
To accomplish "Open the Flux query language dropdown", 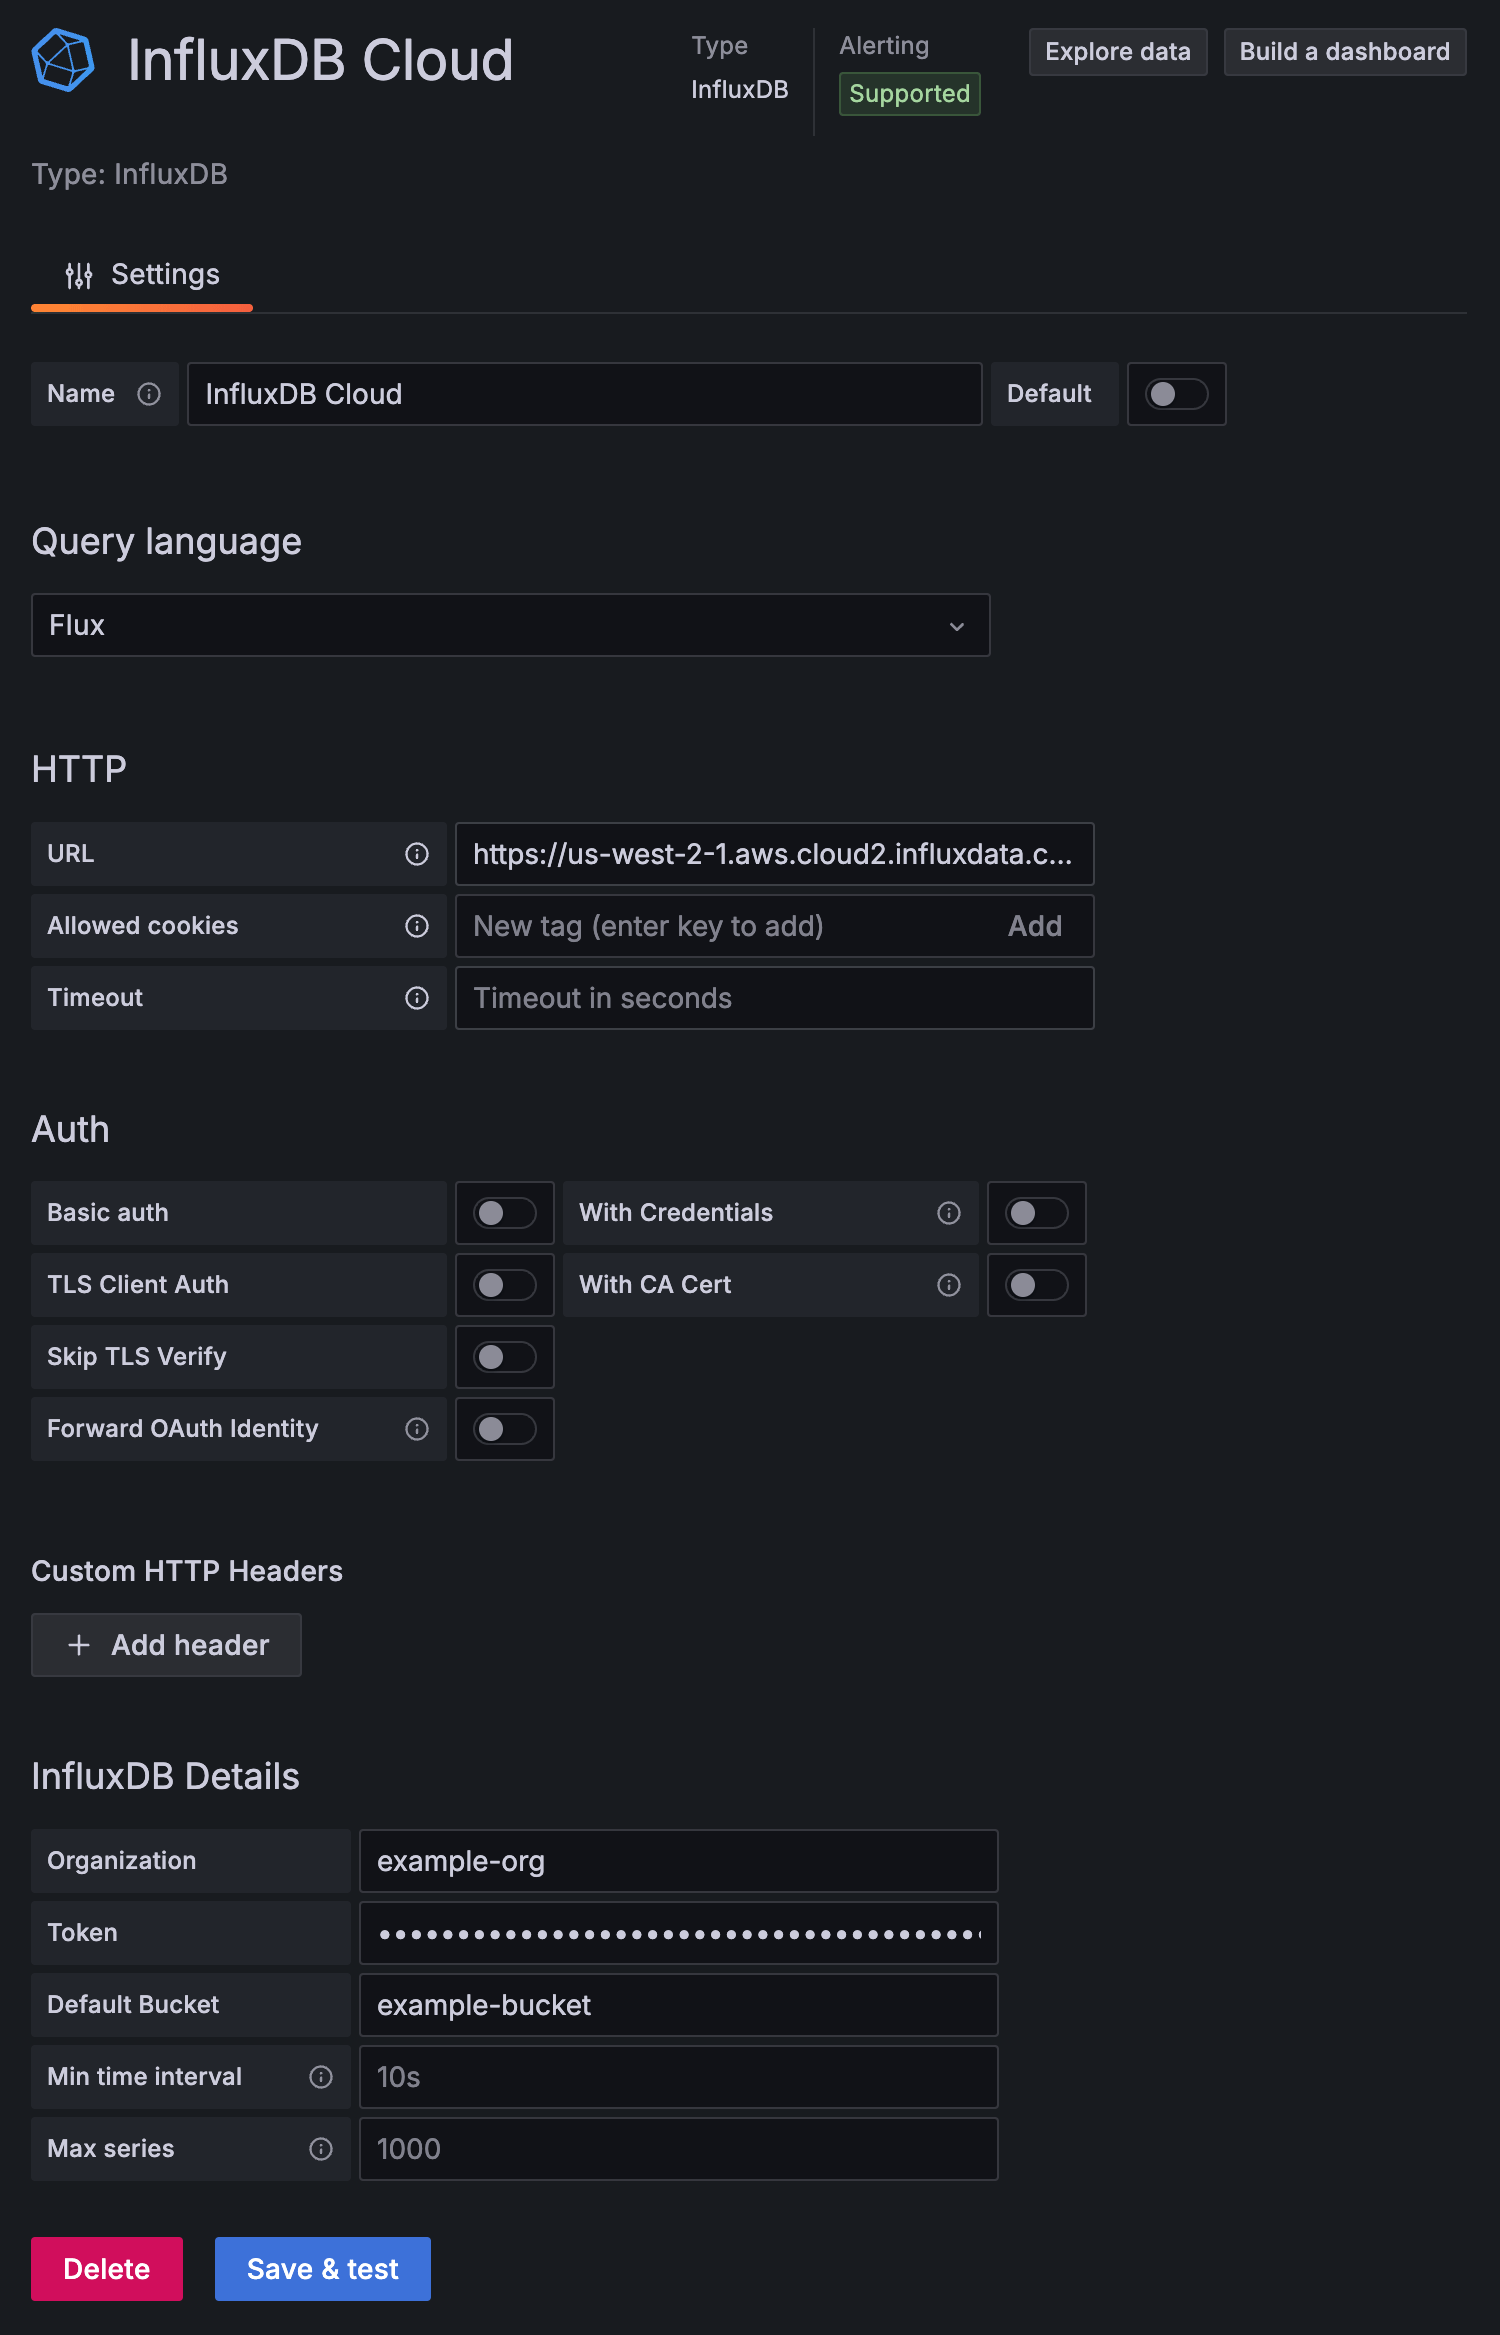I will click(x=510, y=625).
